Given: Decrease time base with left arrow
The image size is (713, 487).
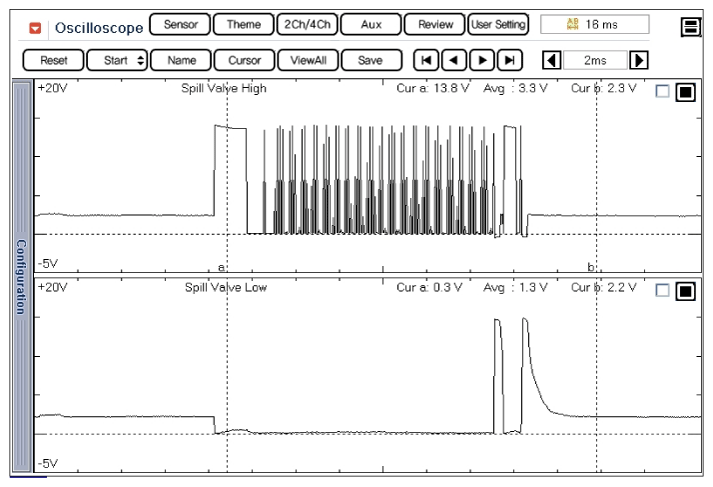Looking at the screenshot, I should pyautogui.click(x=550, y=60).
